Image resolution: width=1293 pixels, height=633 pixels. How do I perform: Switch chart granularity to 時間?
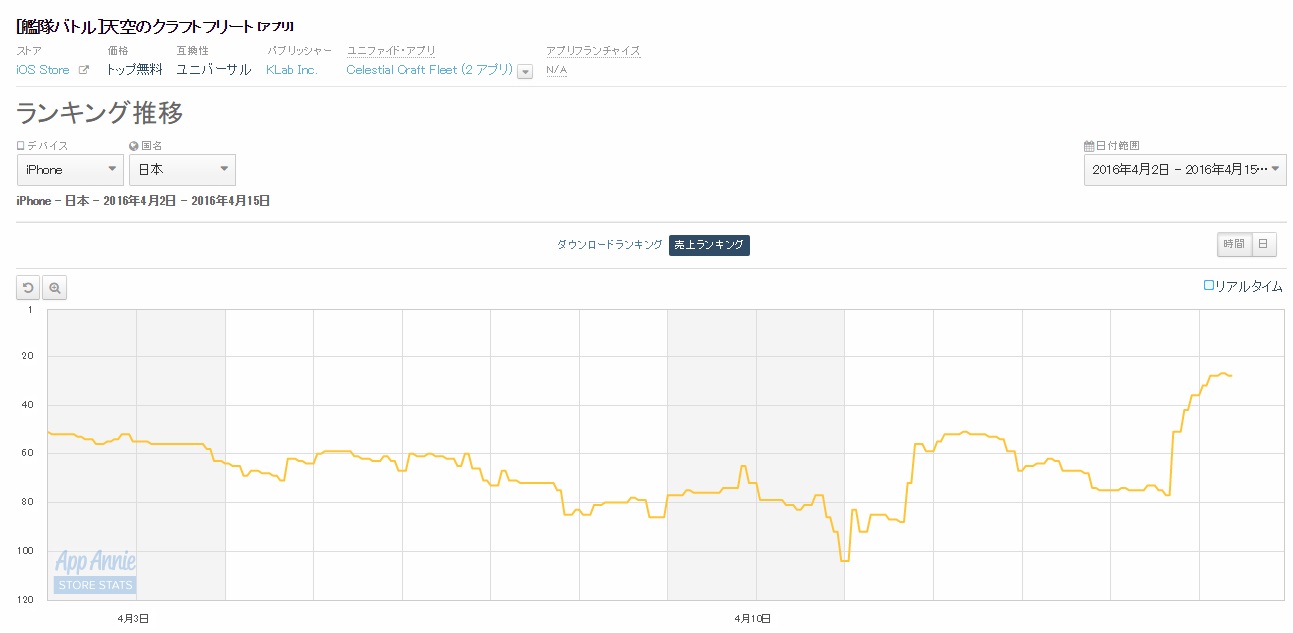(1233, 244)
